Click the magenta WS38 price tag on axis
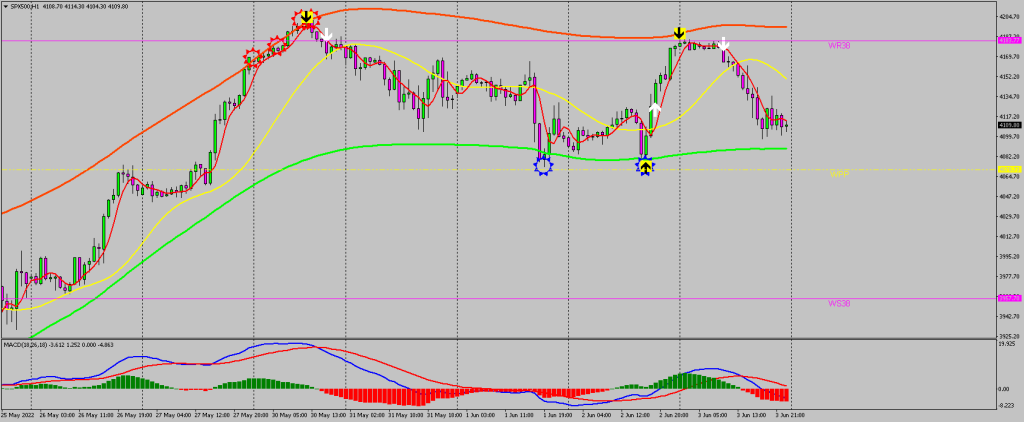 [1008, 298]
